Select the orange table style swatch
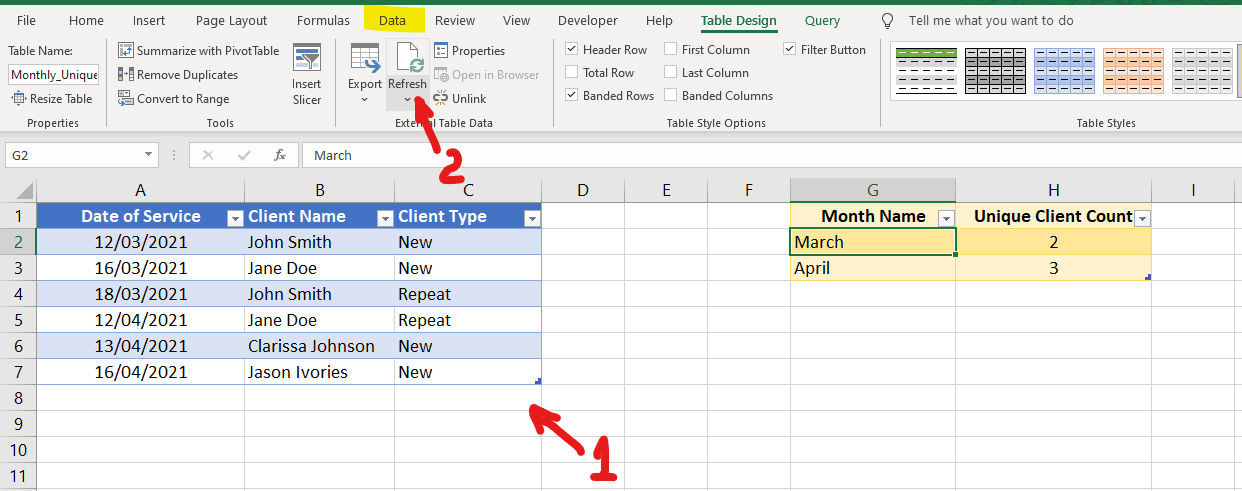 (x=1133, y=71)
